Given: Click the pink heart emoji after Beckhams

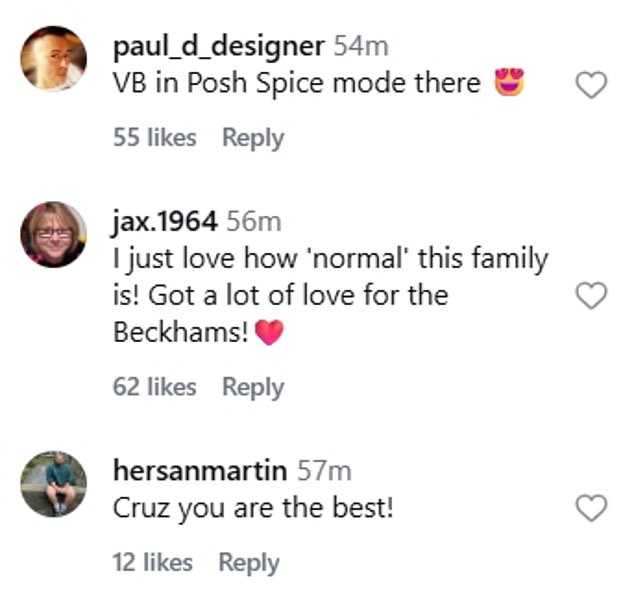Looking at the screenshot, I should 270,334.
